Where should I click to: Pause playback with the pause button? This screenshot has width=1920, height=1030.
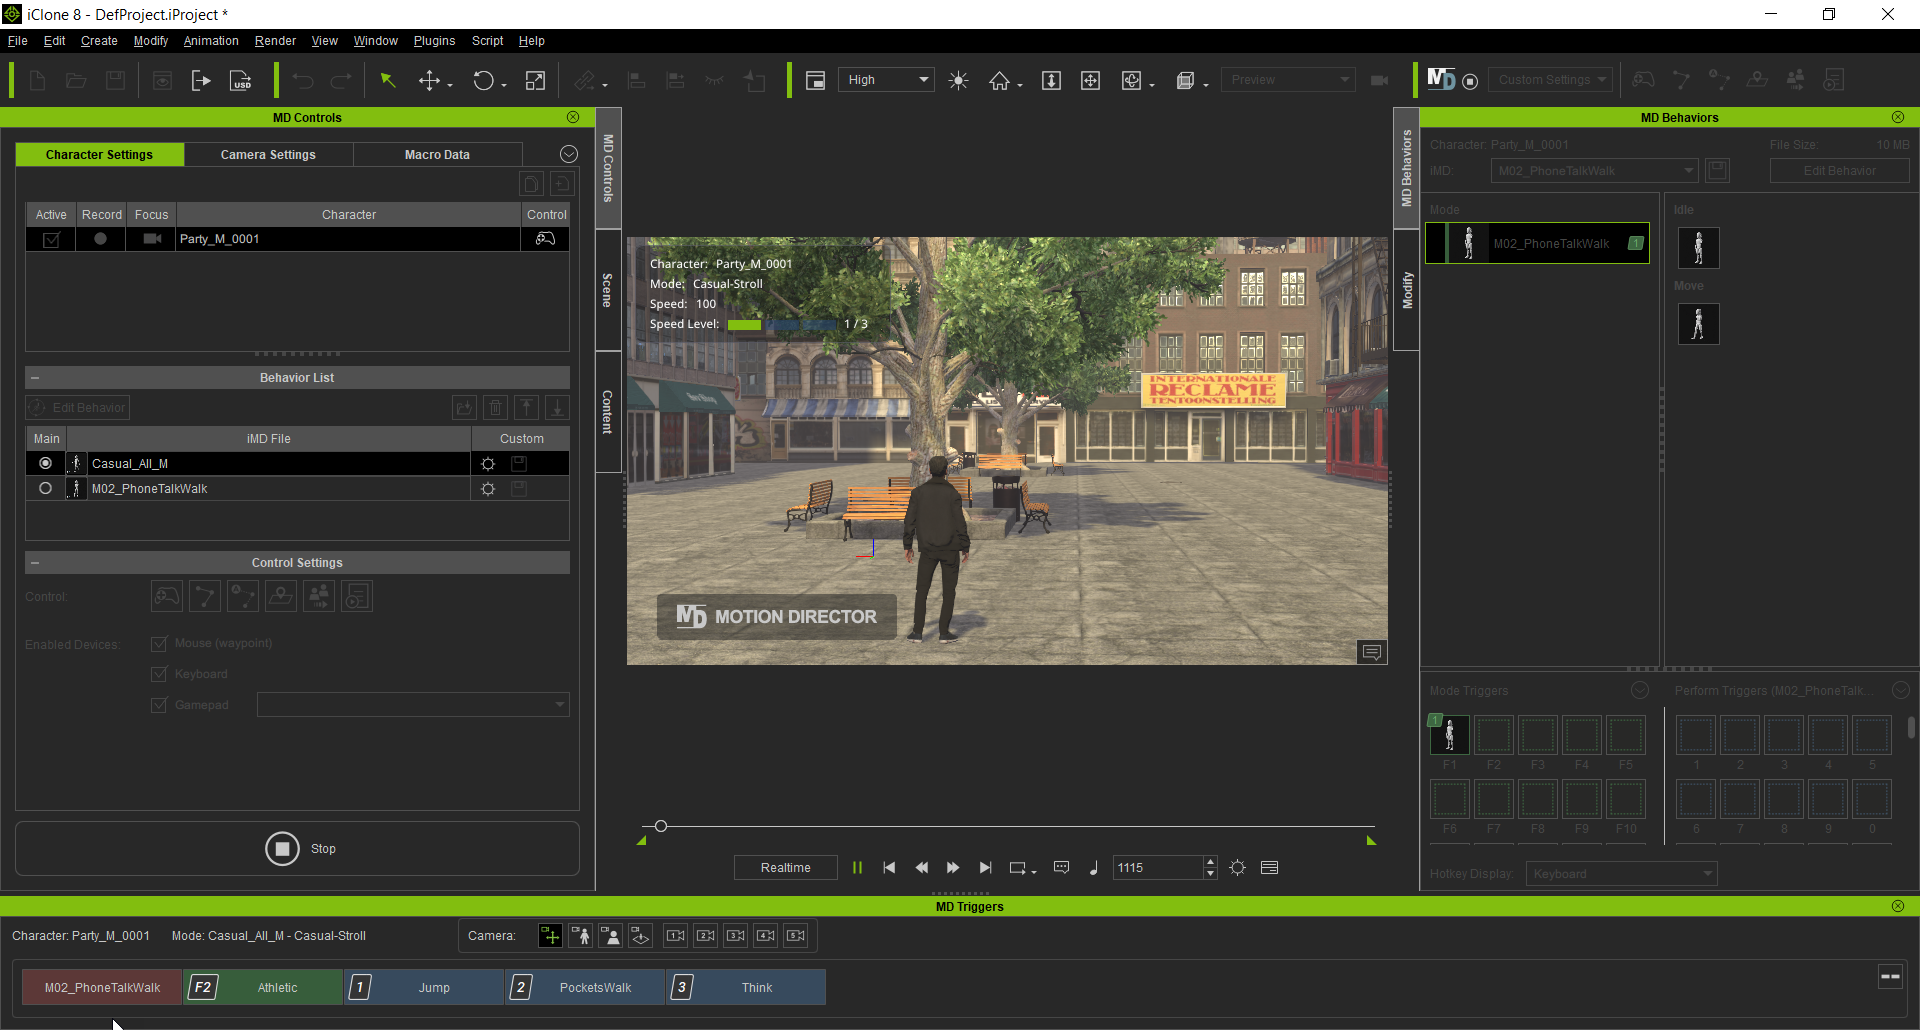(857, 868)
